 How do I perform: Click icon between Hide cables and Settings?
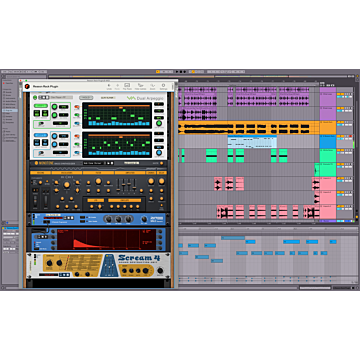[x=152, y=87]
